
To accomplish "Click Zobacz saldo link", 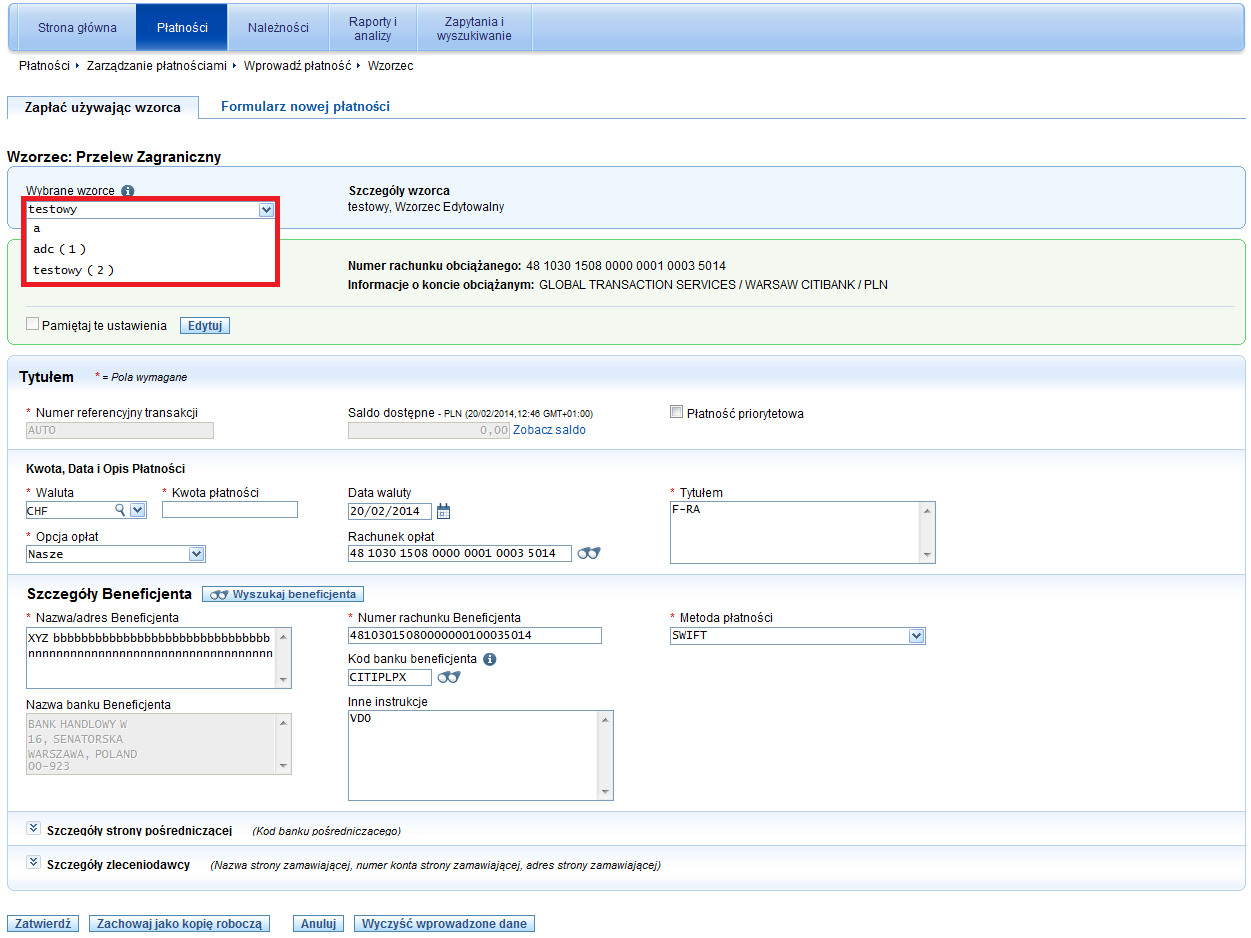I will (549, 430).
